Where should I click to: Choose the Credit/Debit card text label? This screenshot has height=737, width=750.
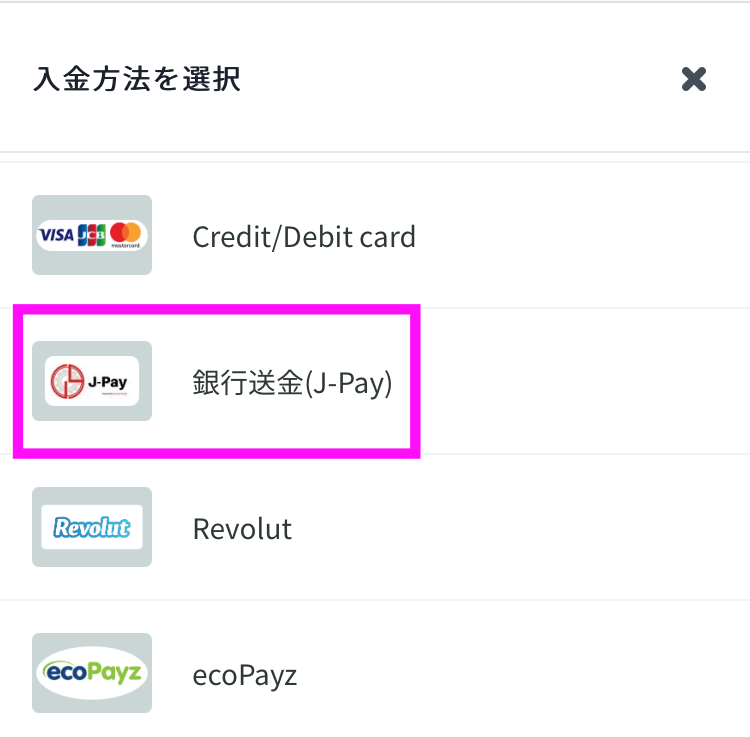tap(304, 237)
